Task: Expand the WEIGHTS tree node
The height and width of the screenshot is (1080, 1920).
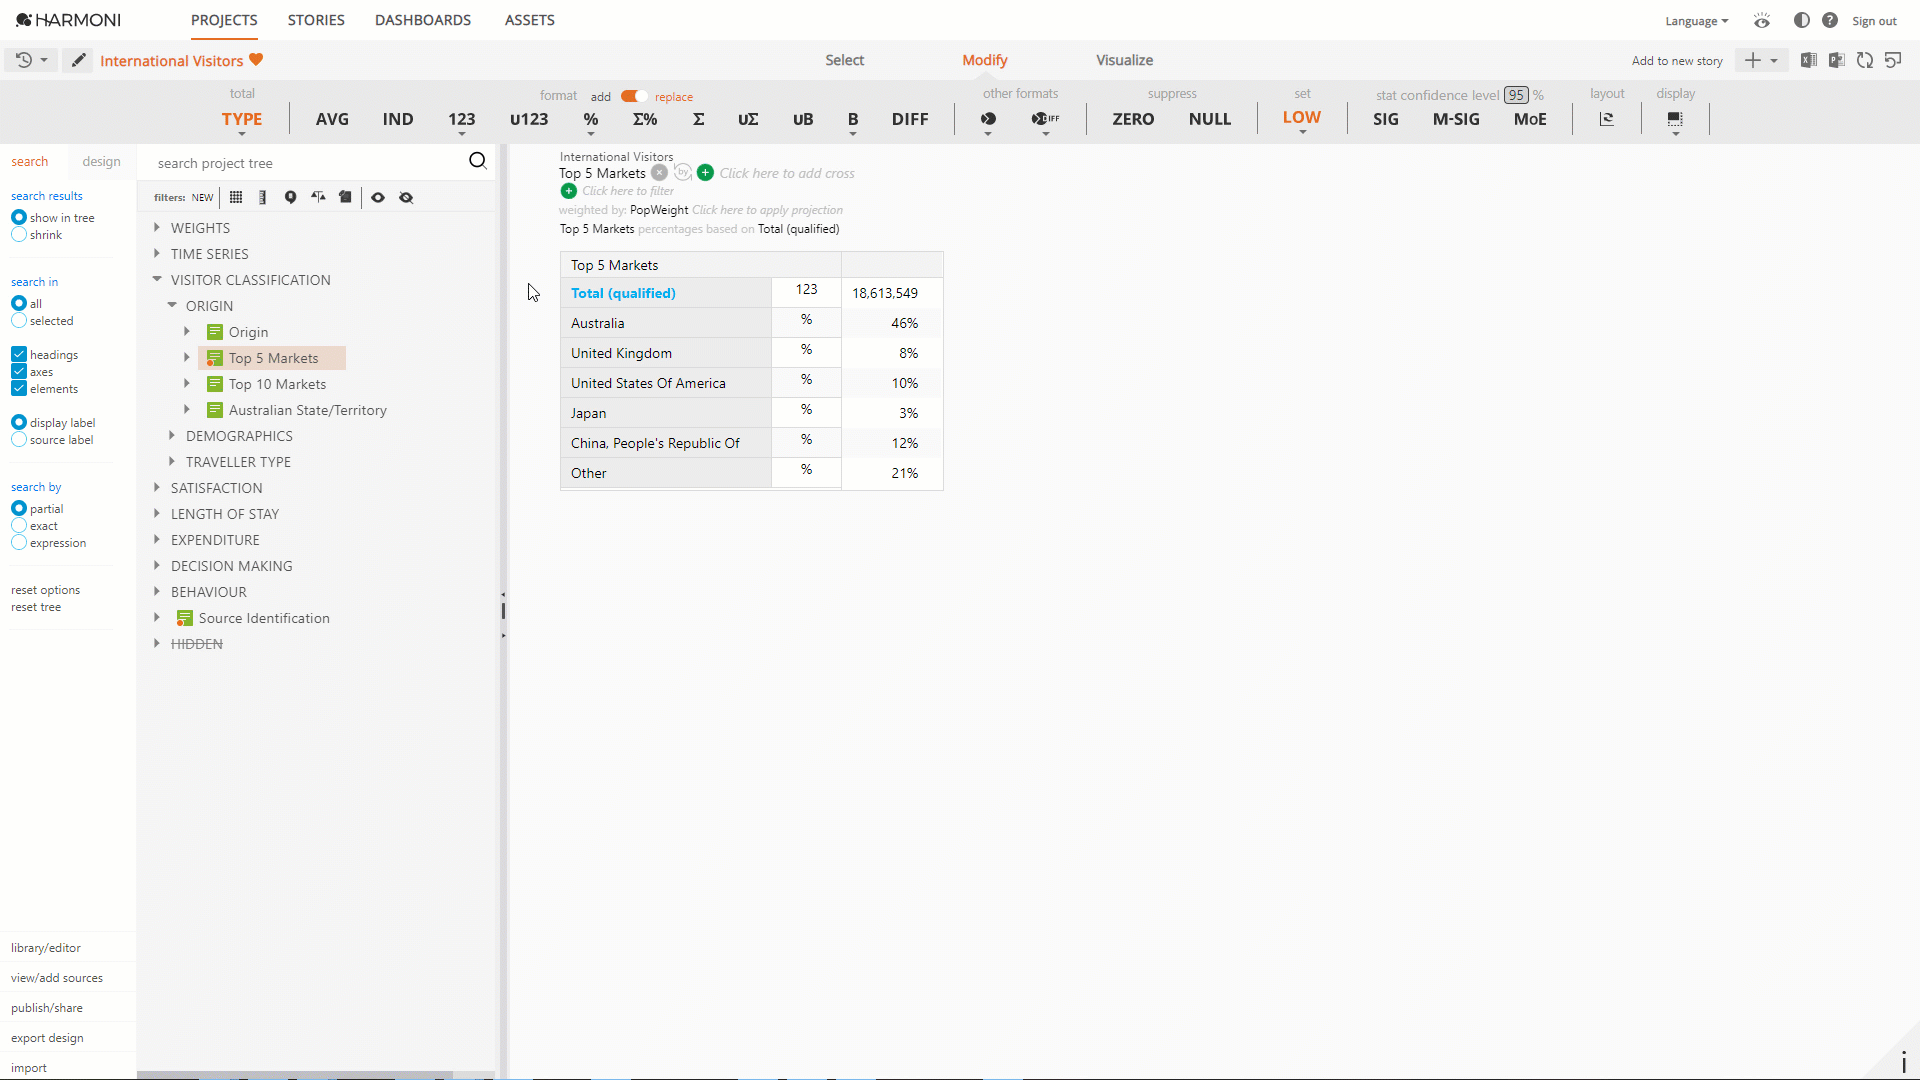Action: tap(157, 228)
